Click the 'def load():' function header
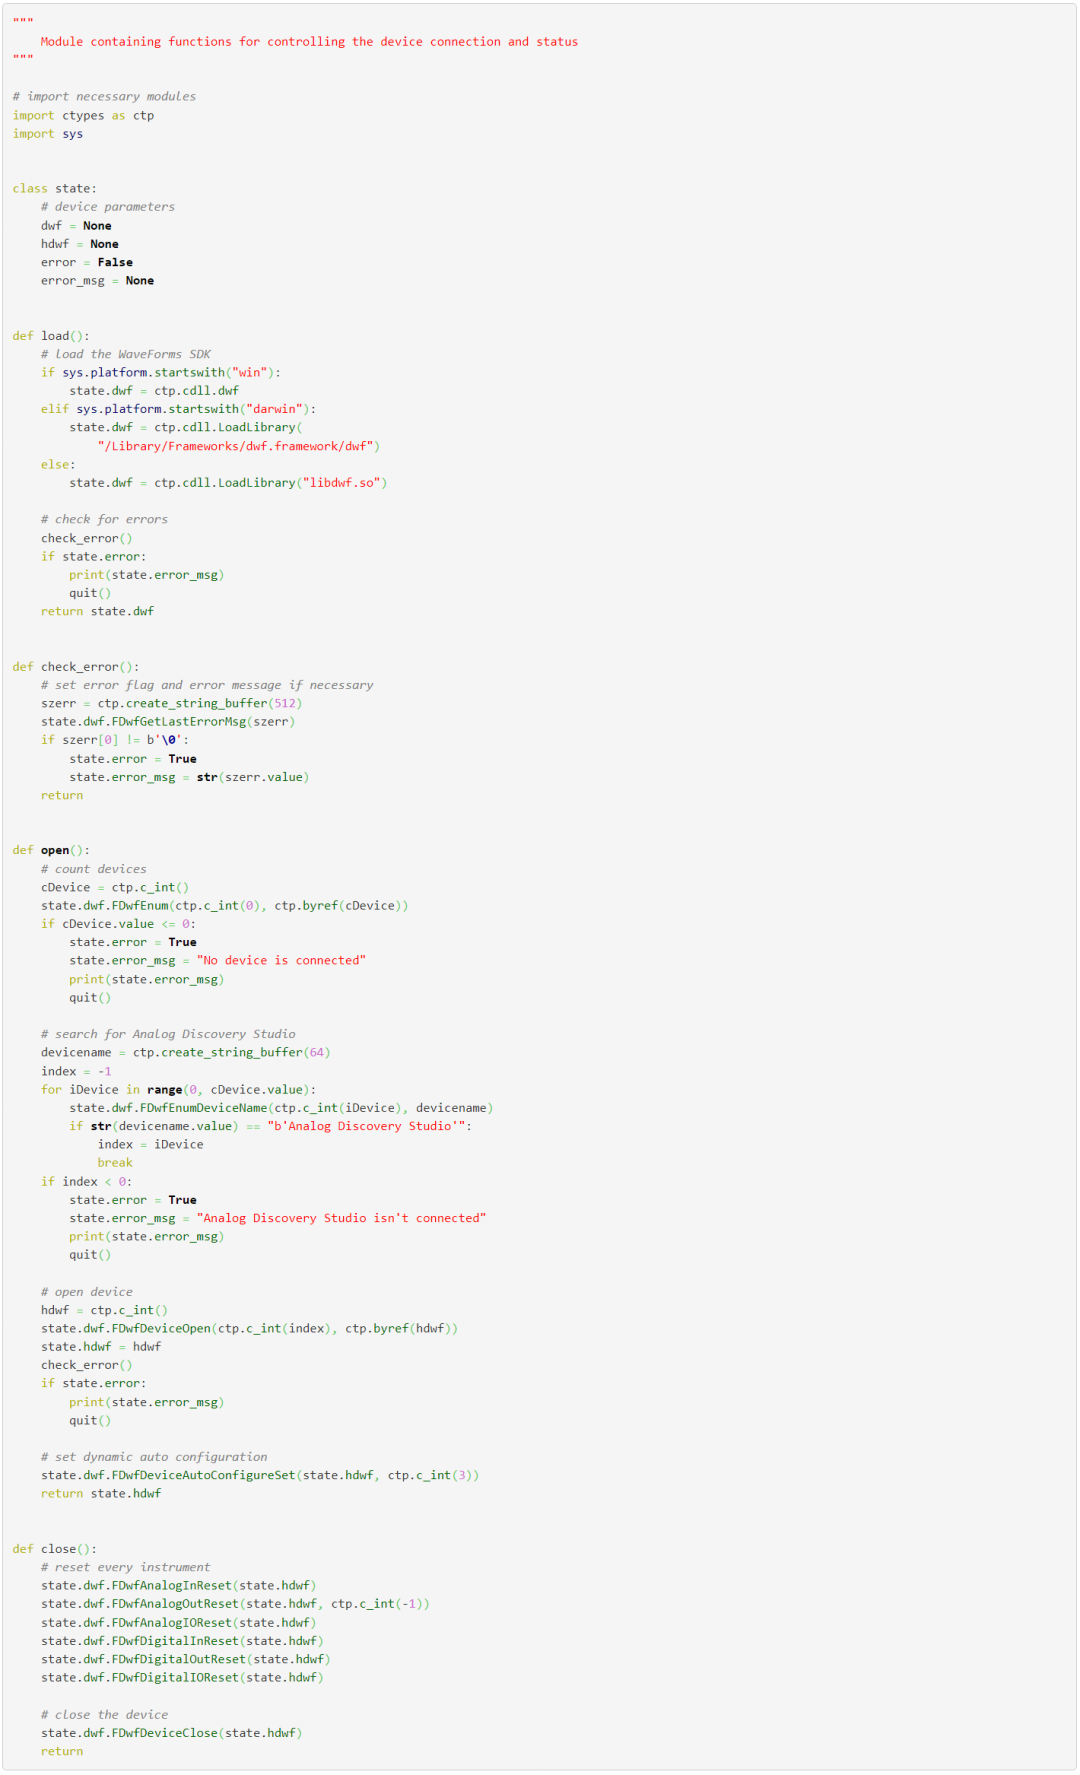The width and height of the screenshot is (1080, 1775). point(51,336)
